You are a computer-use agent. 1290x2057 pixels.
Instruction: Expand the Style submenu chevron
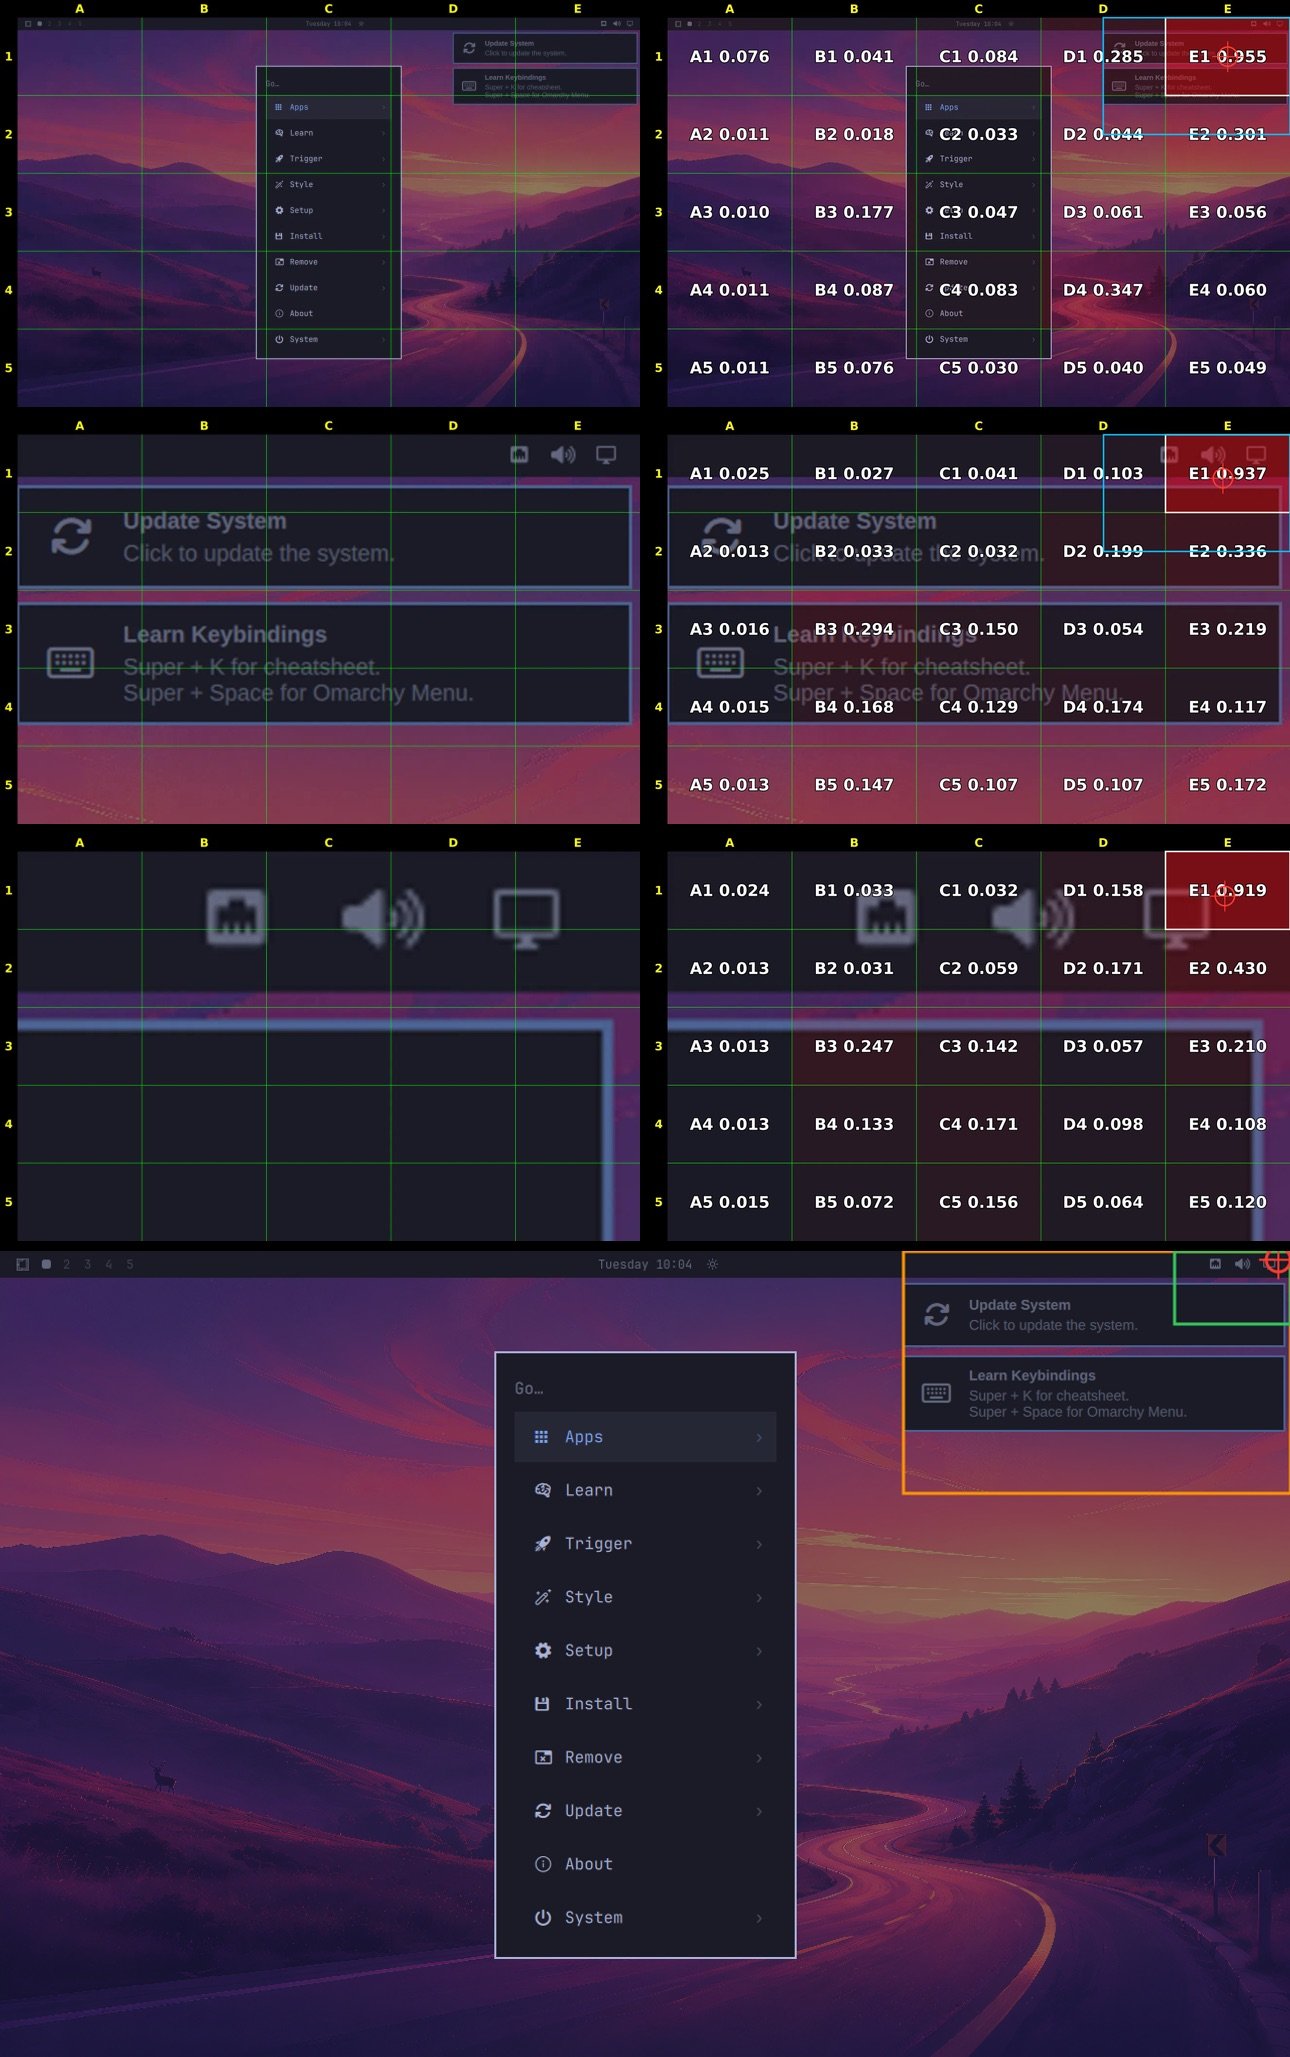click(759, 1597)
